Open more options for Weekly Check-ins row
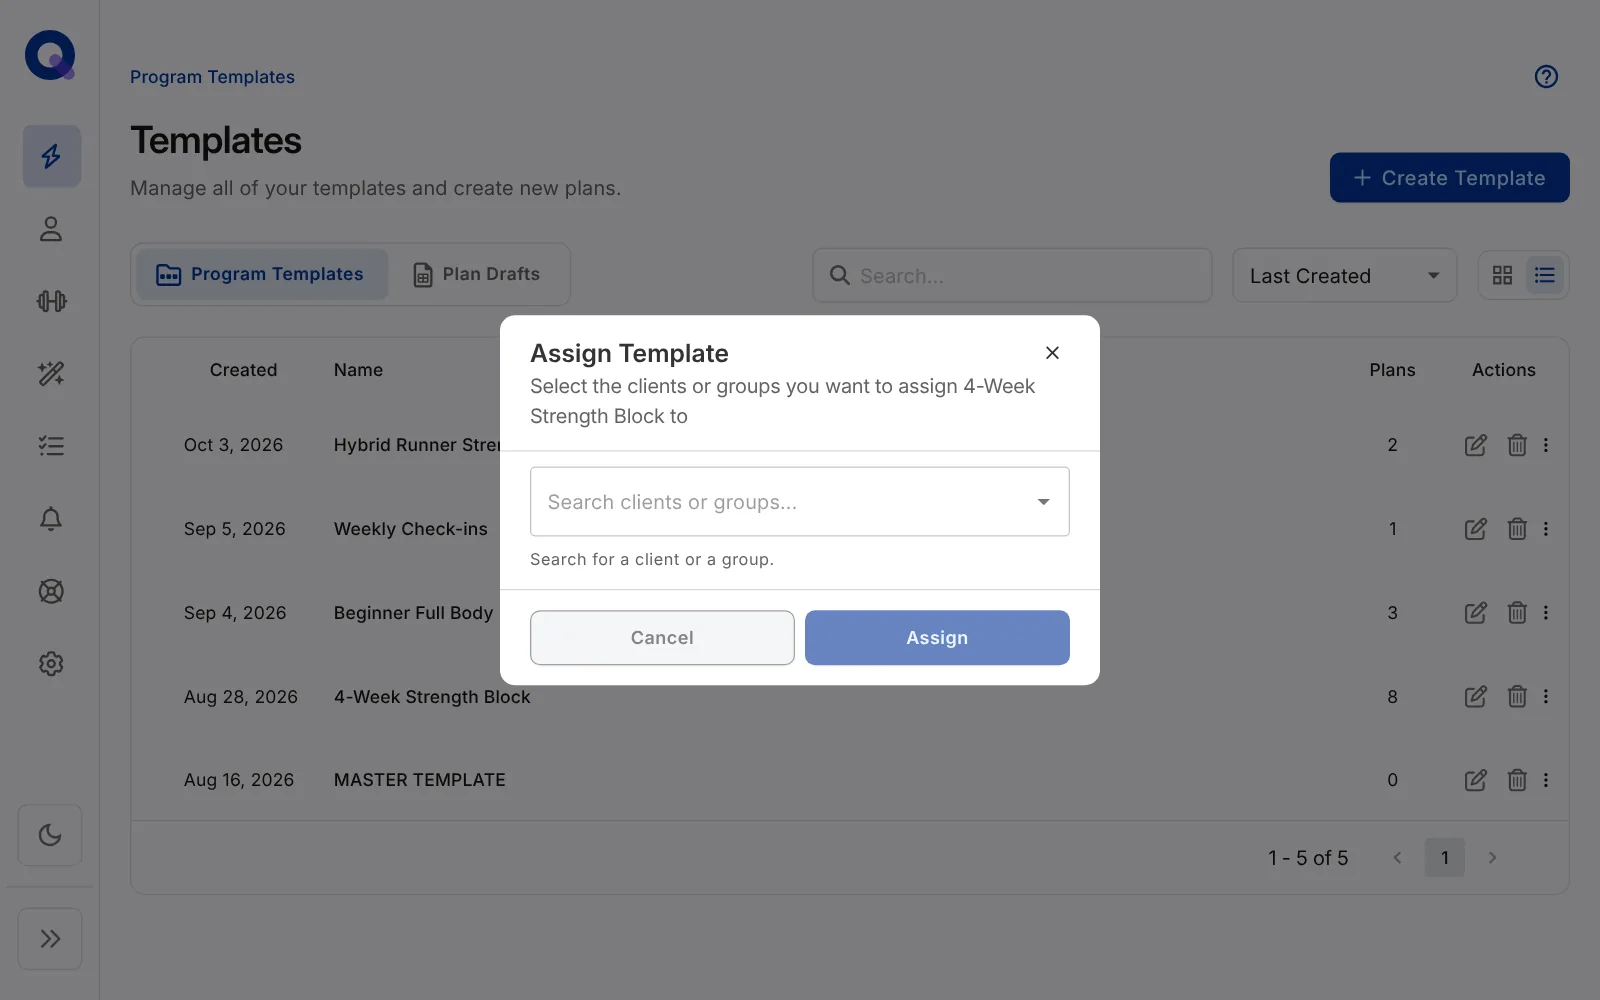The height and width of the screenshot is (1000, 1600). (x=1546, y=529)
